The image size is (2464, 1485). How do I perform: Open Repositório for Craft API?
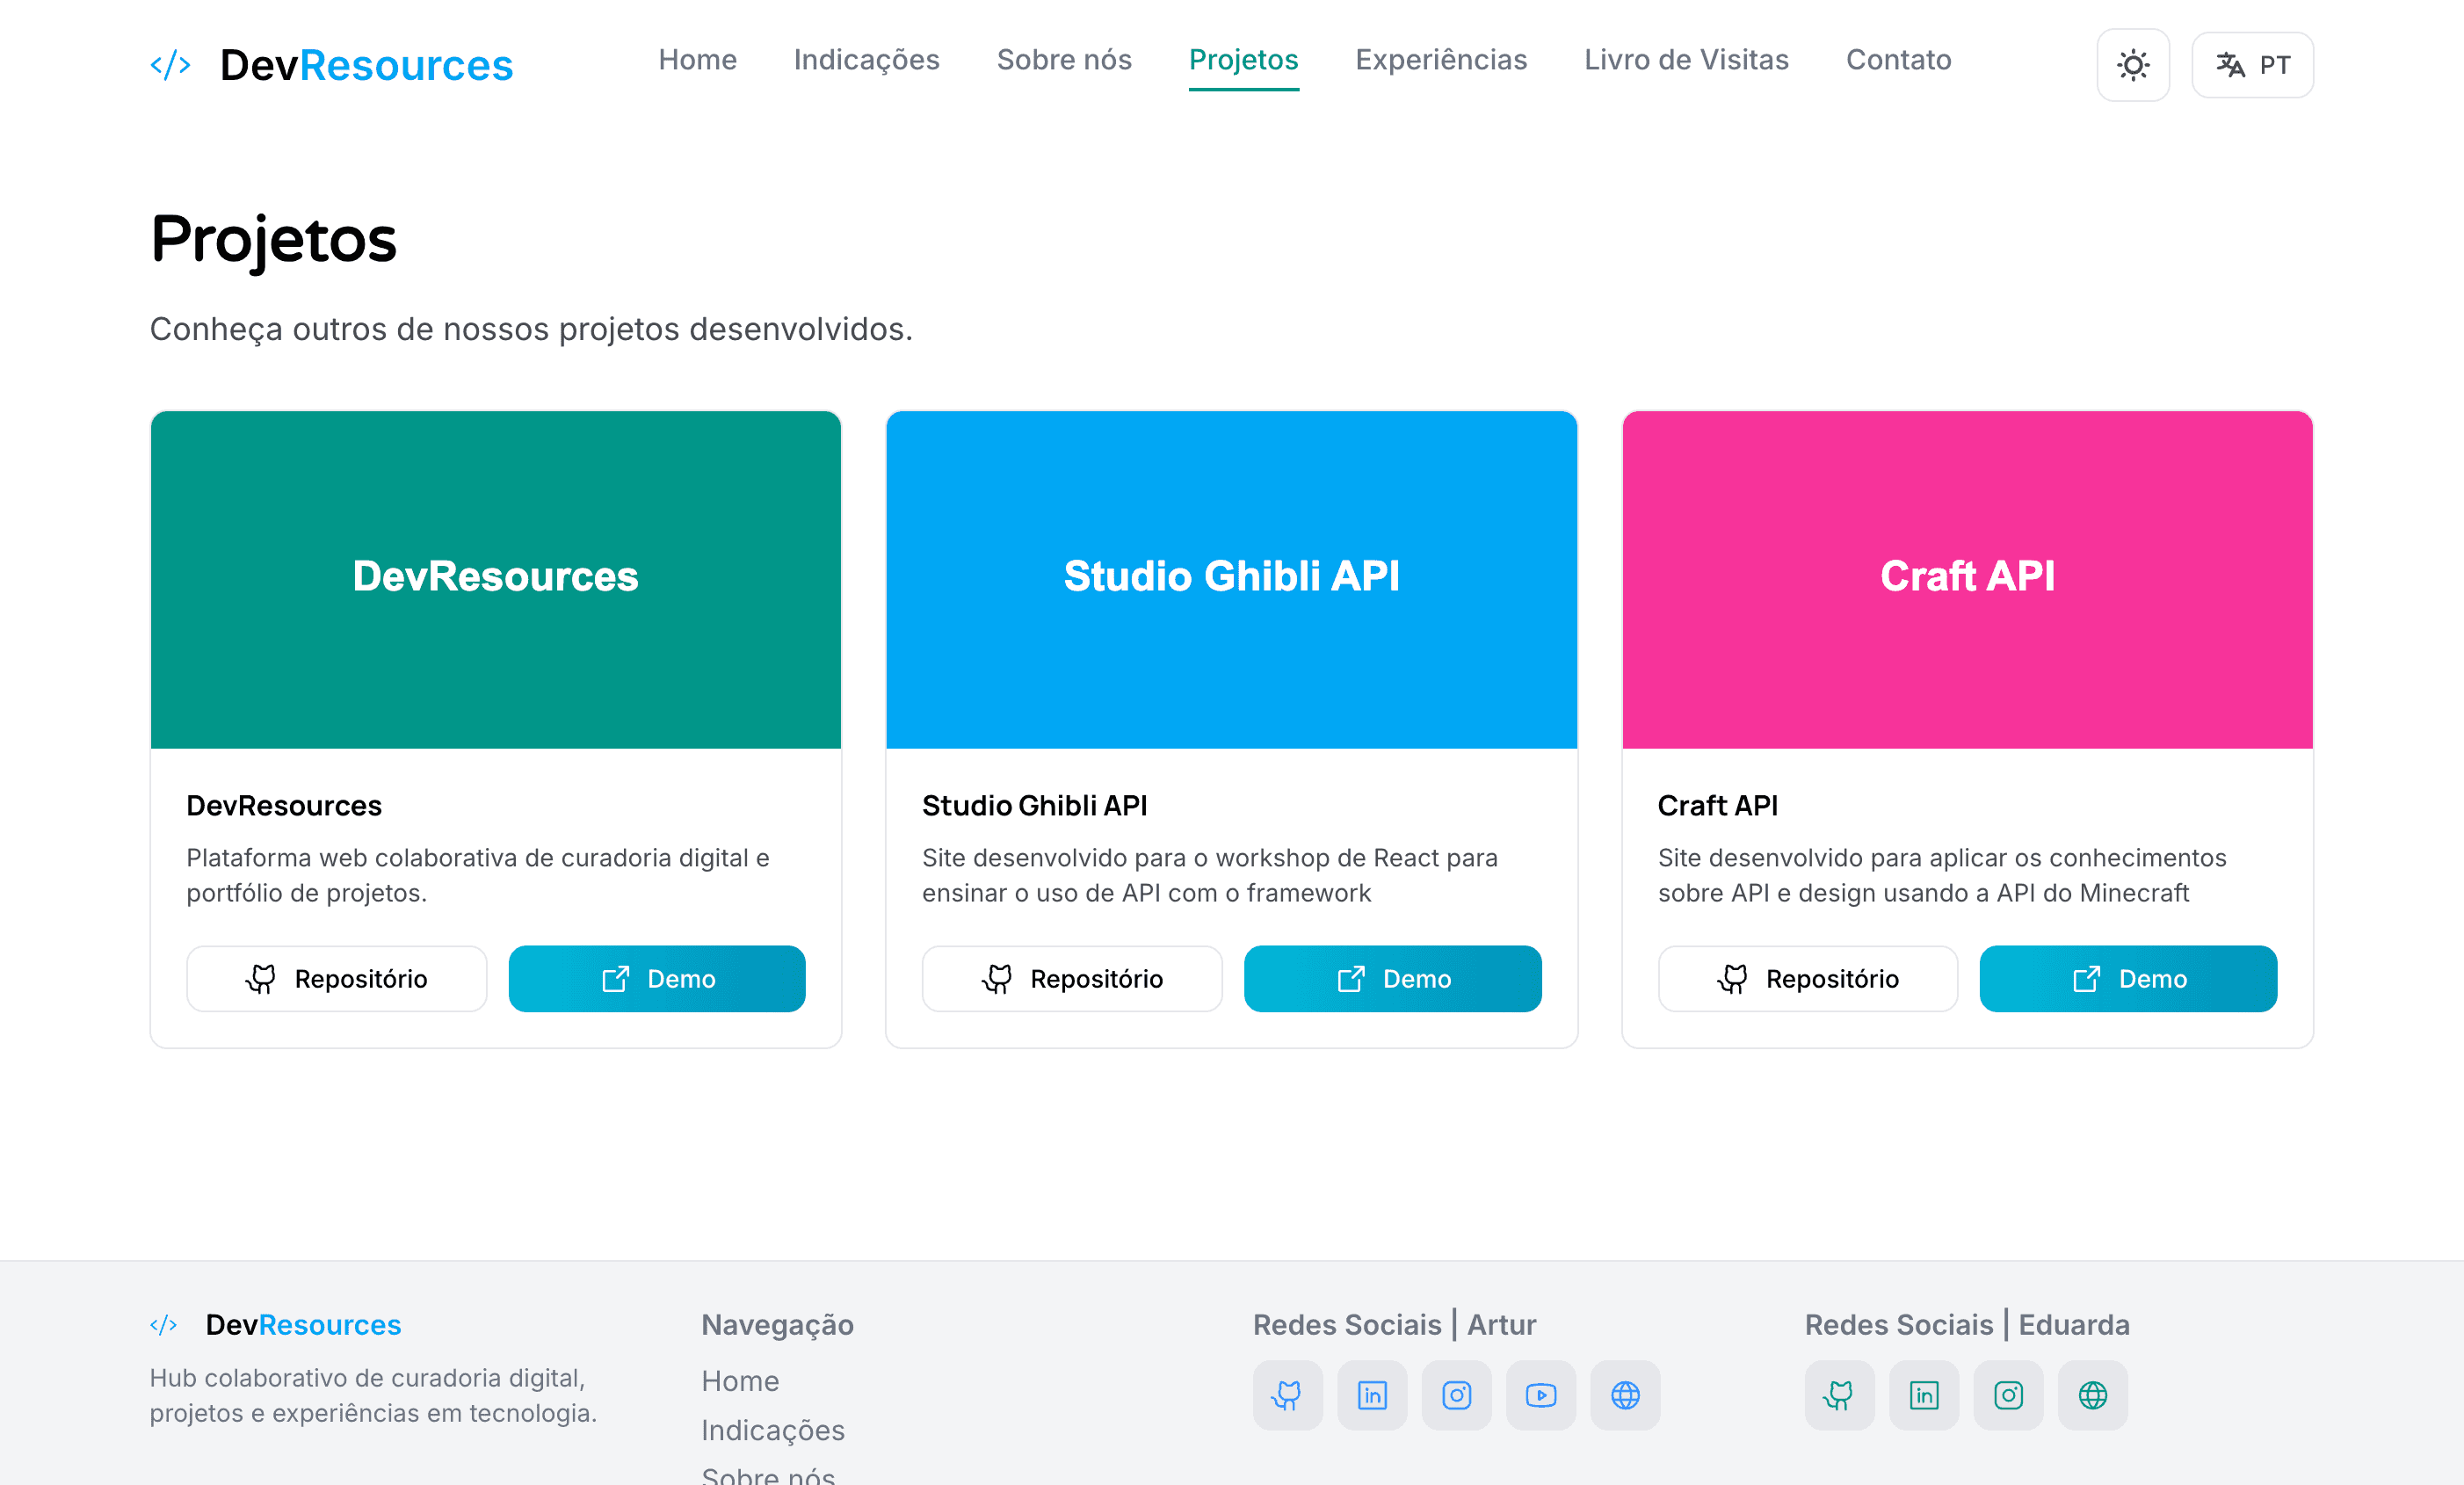1807,978
